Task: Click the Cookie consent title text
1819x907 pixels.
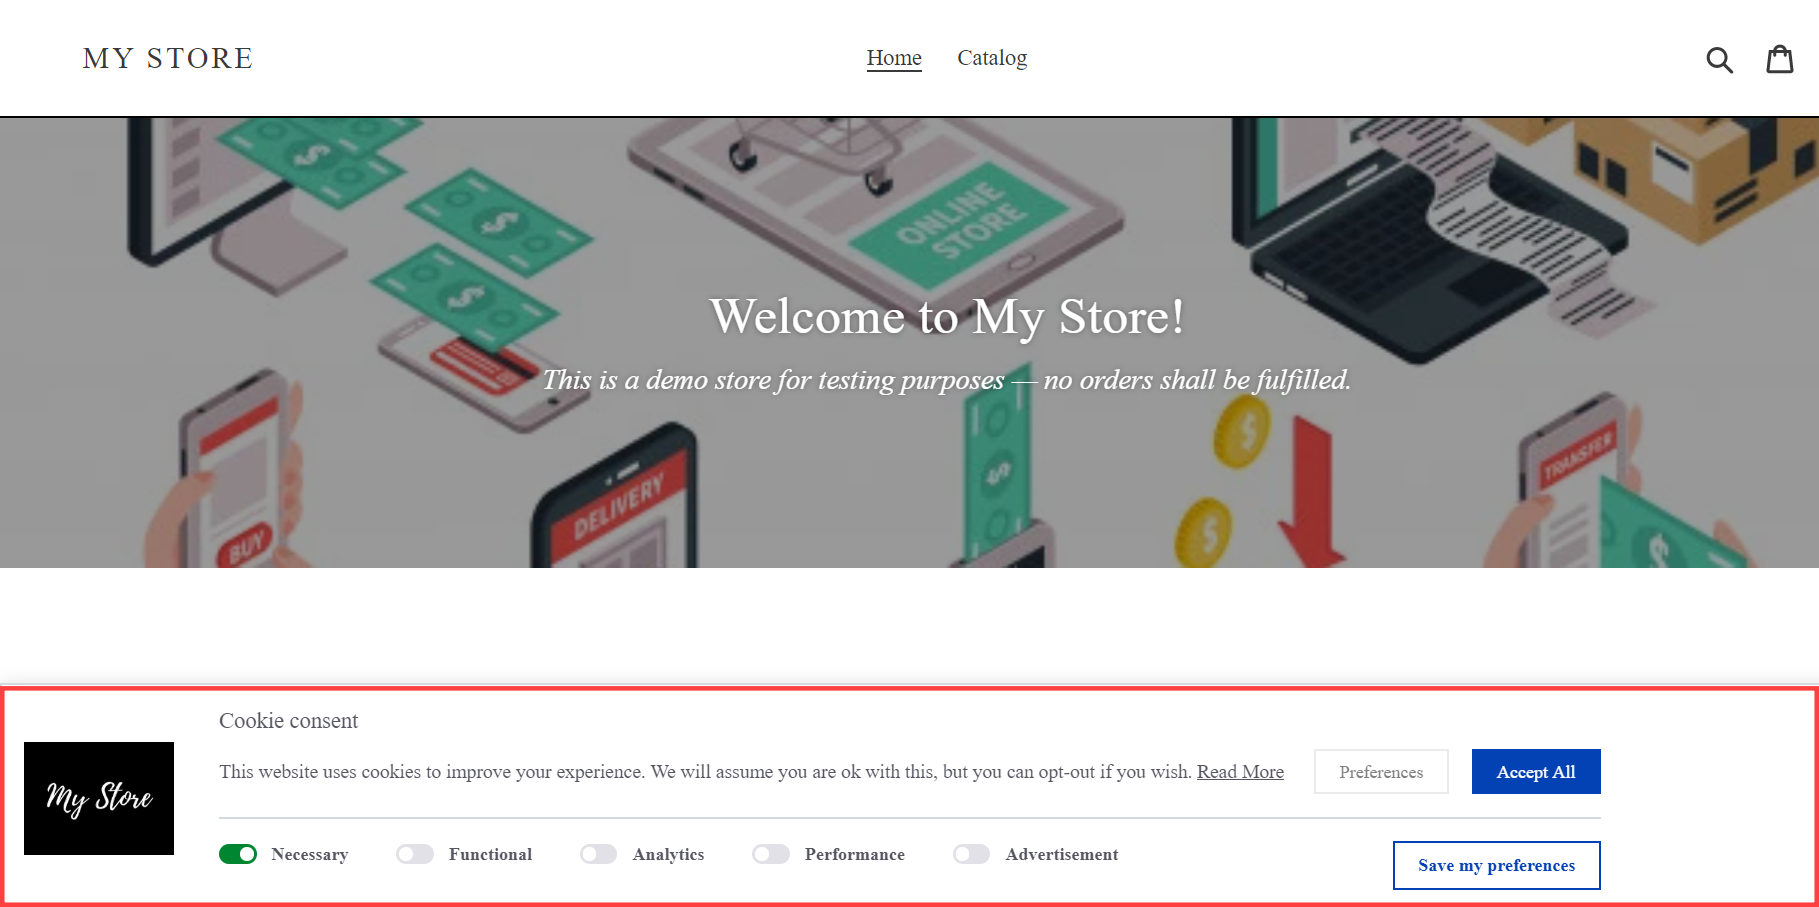Action: tap(288, 721)
